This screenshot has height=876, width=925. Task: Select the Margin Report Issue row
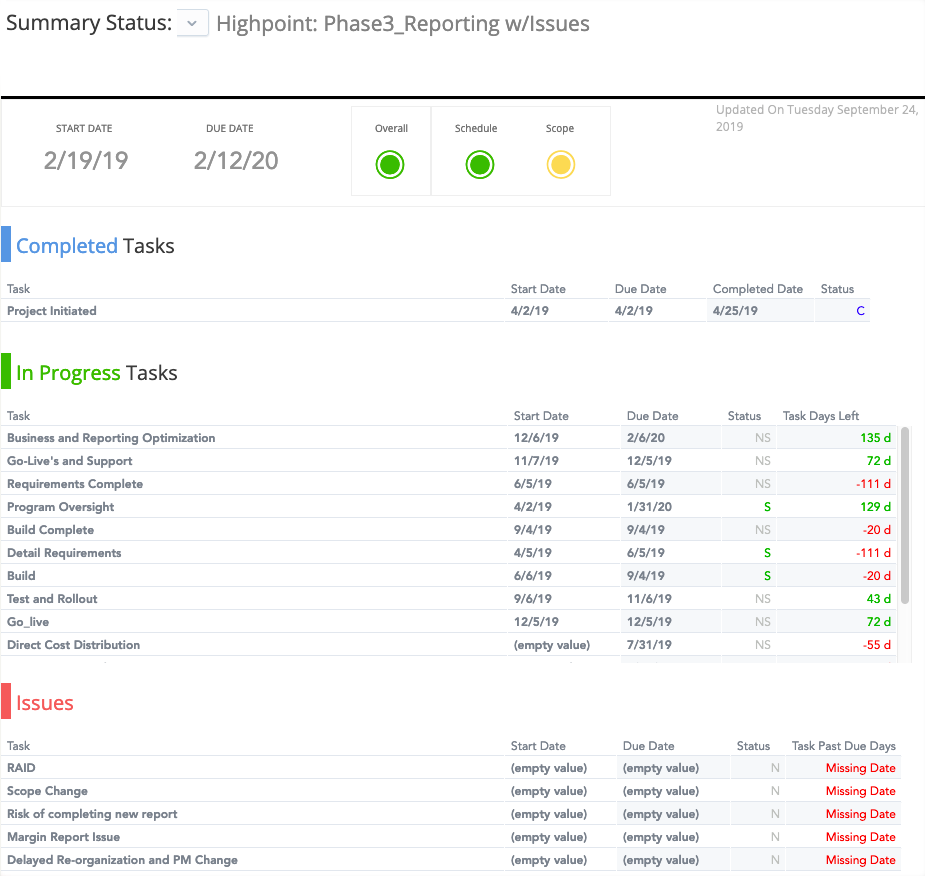[63, 836]
